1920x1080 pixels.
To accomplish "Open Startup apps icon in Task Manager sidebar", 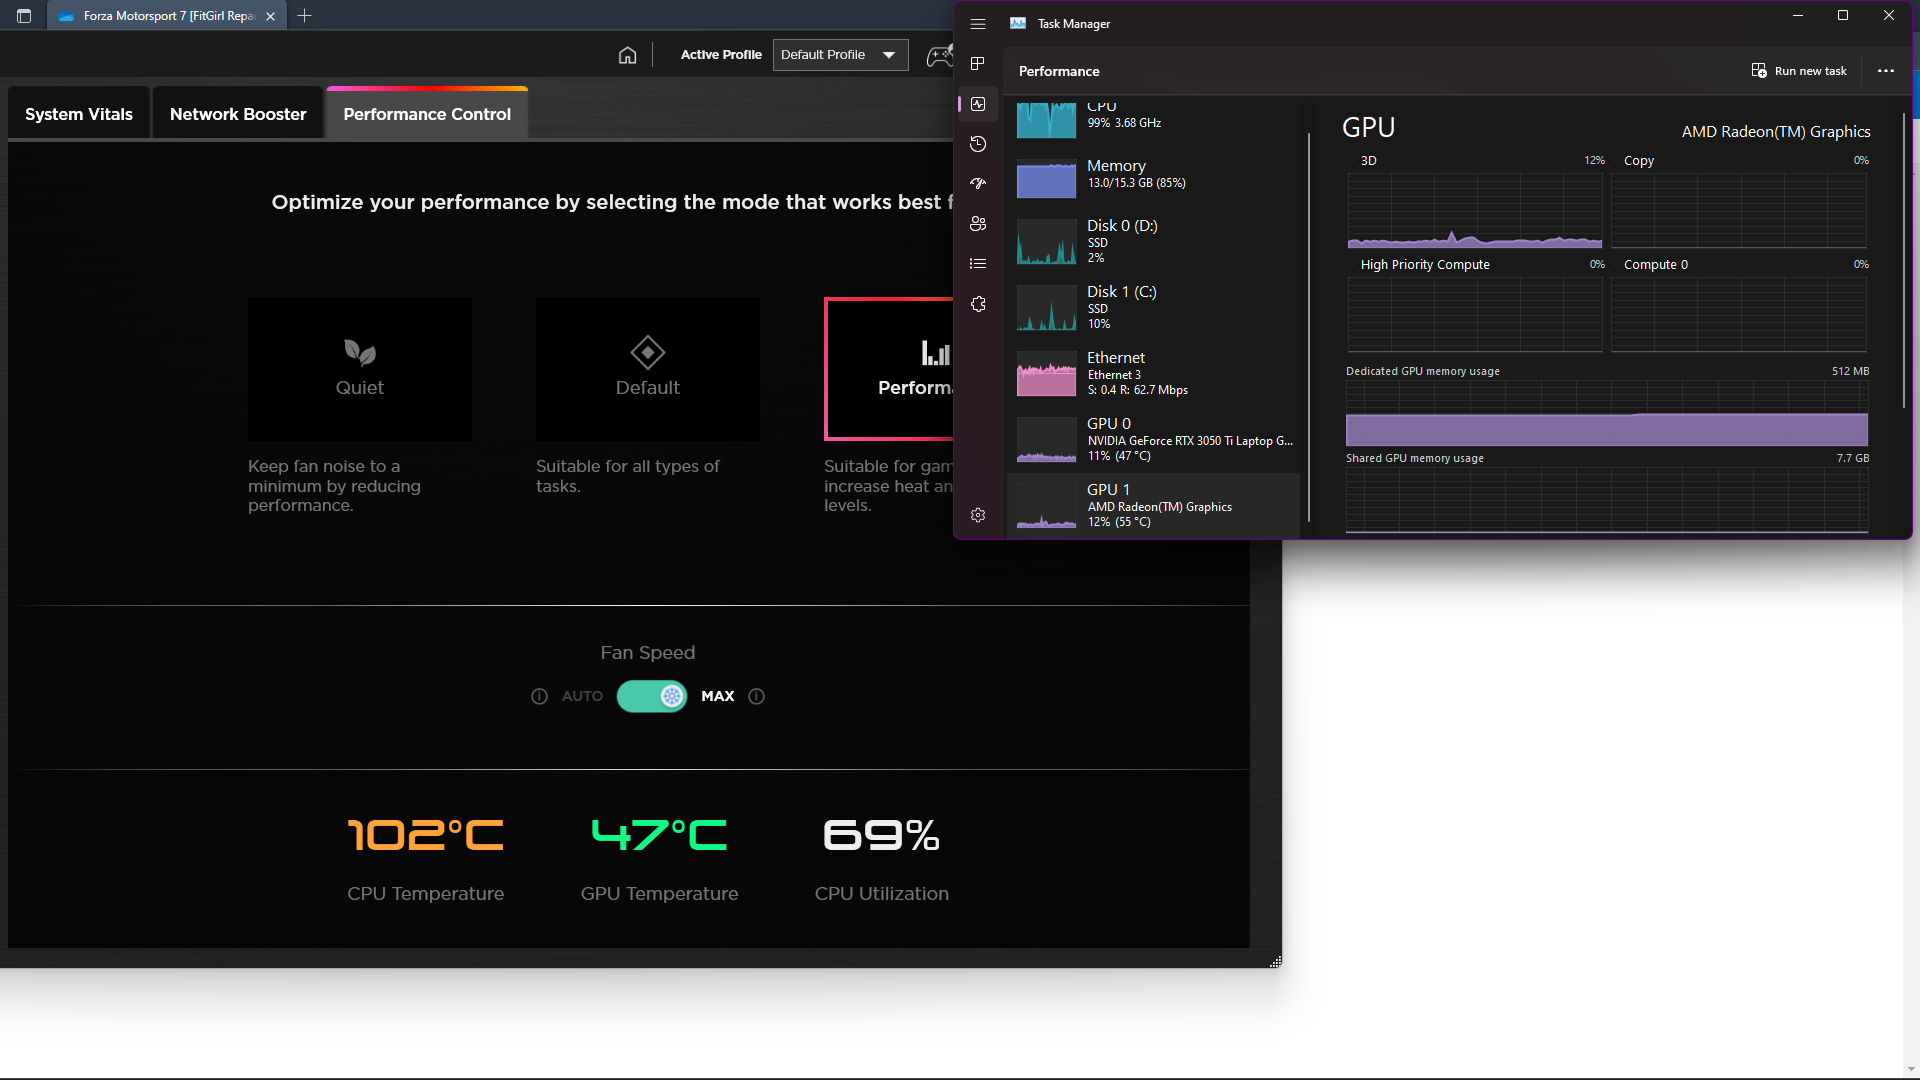I will pos(978,184).
